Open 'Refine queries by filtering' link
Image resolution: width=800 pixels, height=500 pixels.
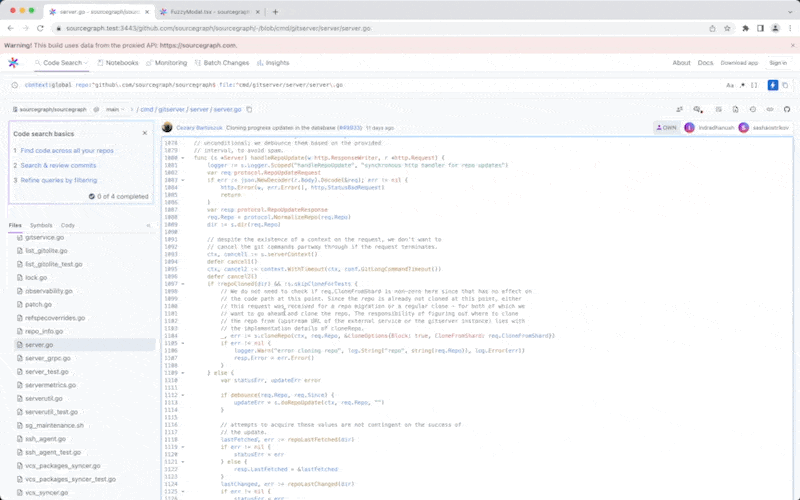[x=59, y=180]
